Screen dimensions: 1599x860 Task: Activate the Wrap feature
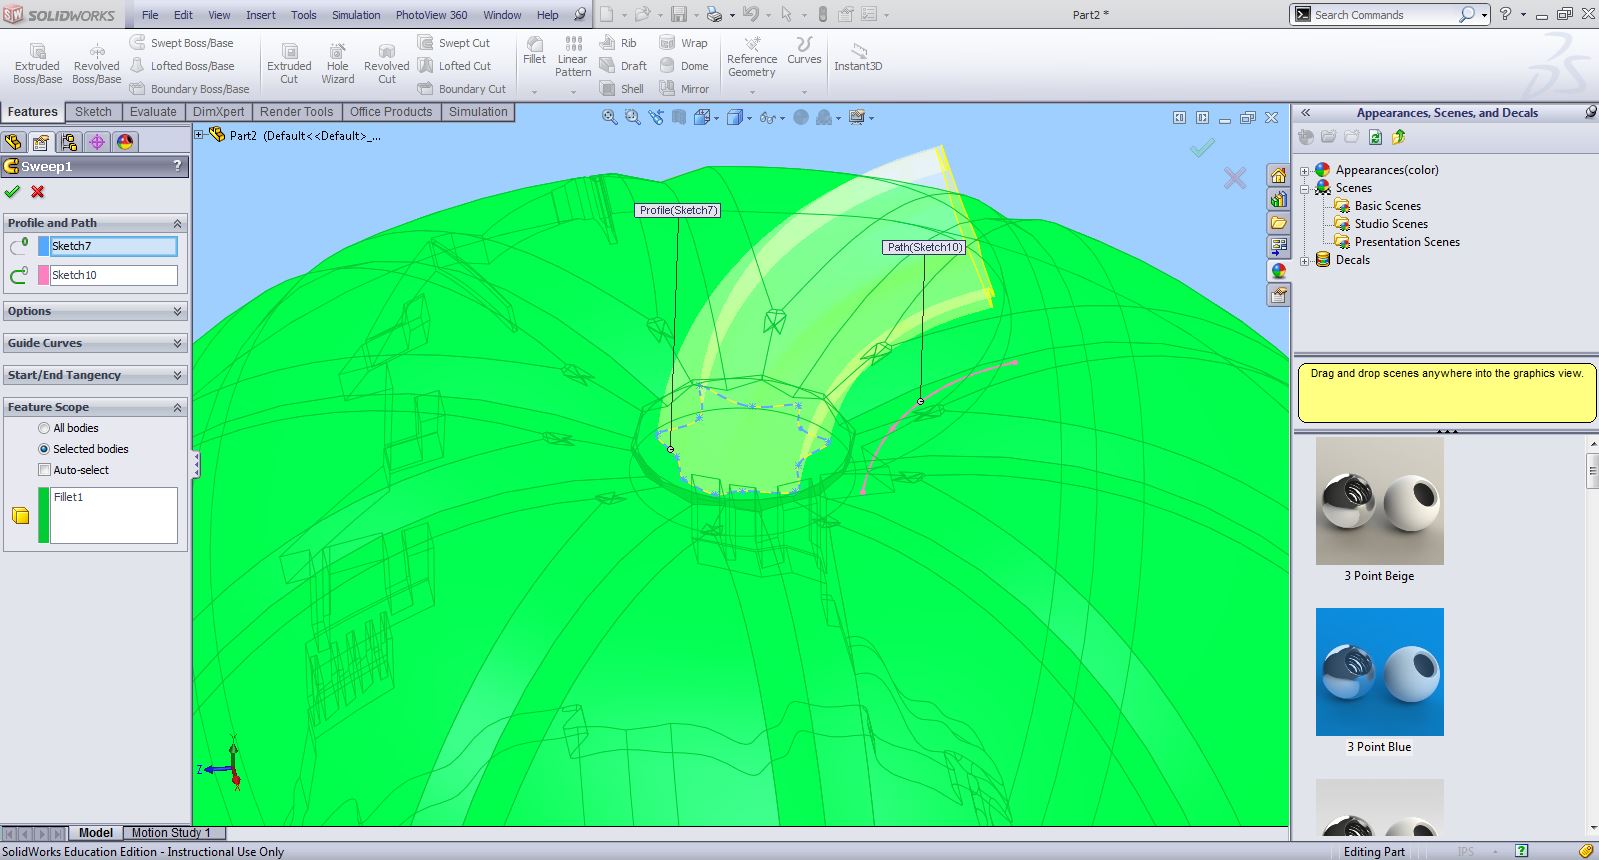point(684,43)
